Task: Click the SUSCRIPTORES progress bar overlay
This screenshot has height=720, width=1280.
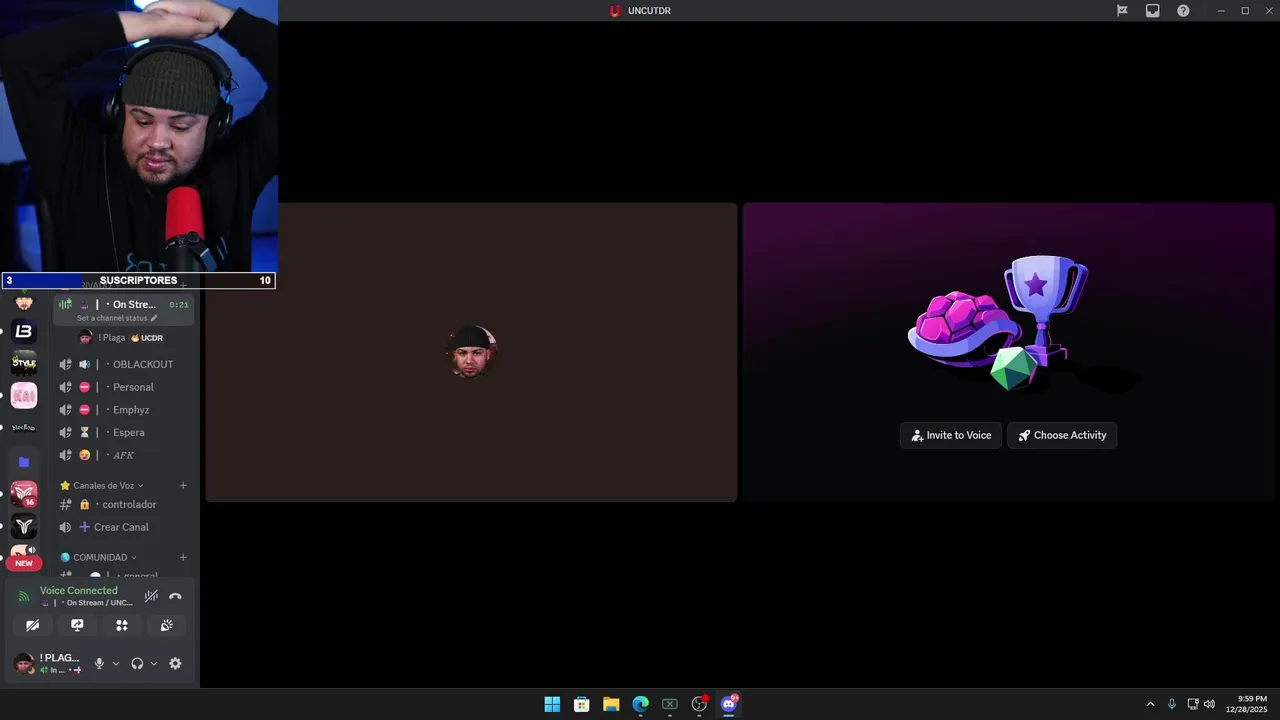Action: [x=138, y=281]
